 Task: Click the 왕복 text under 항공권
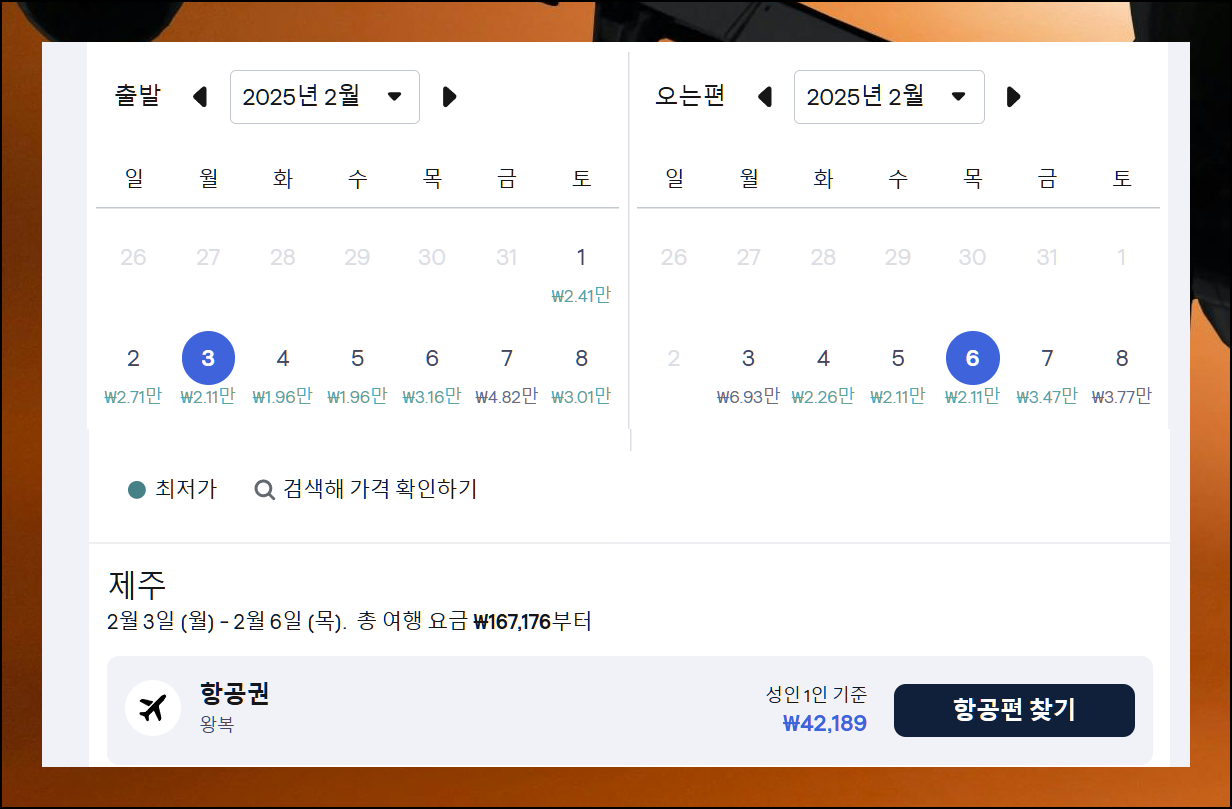coord(216,724)
